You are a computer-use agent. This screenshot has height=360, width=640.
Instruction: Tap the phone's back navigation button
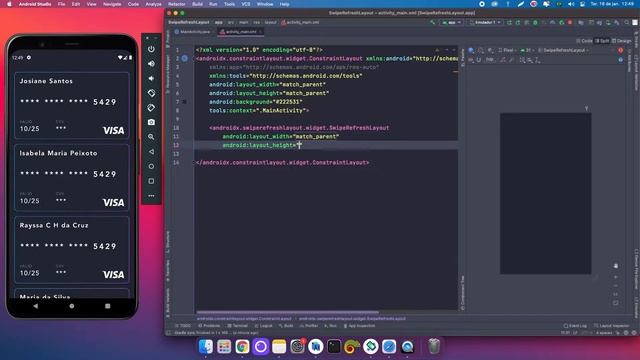36,306
